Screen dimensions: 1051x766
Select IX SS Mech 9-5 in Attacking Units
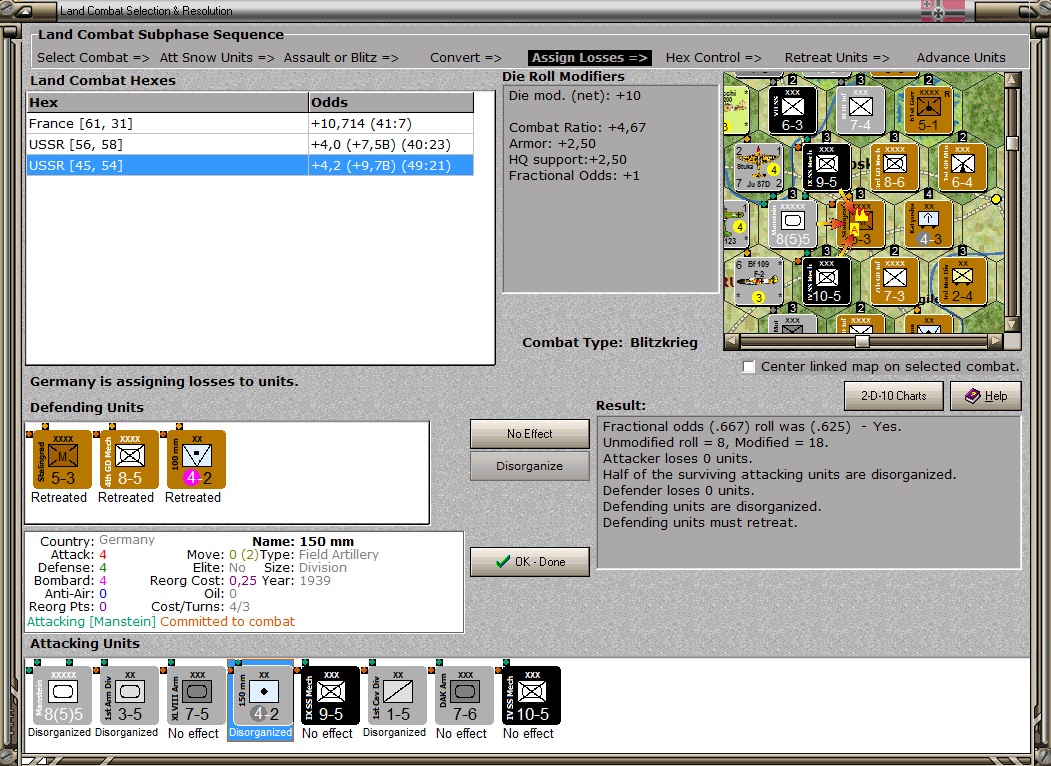tap(330, 695)
